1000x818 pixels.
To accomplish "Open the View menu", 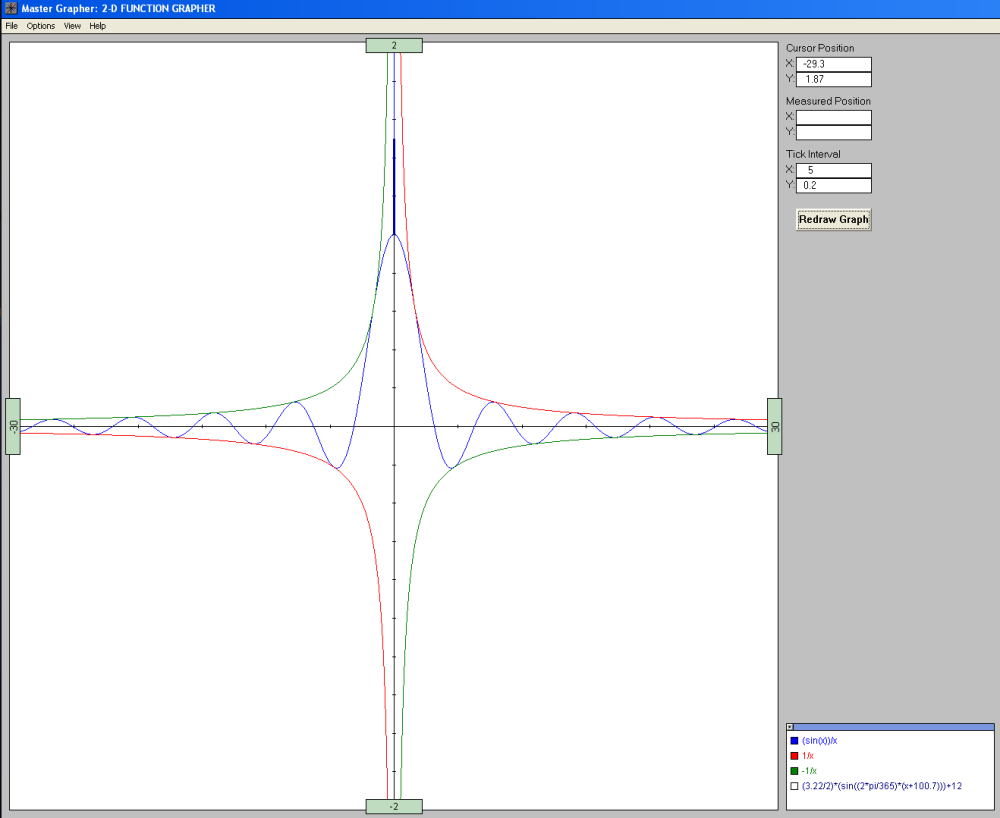I will pos(72,26).
